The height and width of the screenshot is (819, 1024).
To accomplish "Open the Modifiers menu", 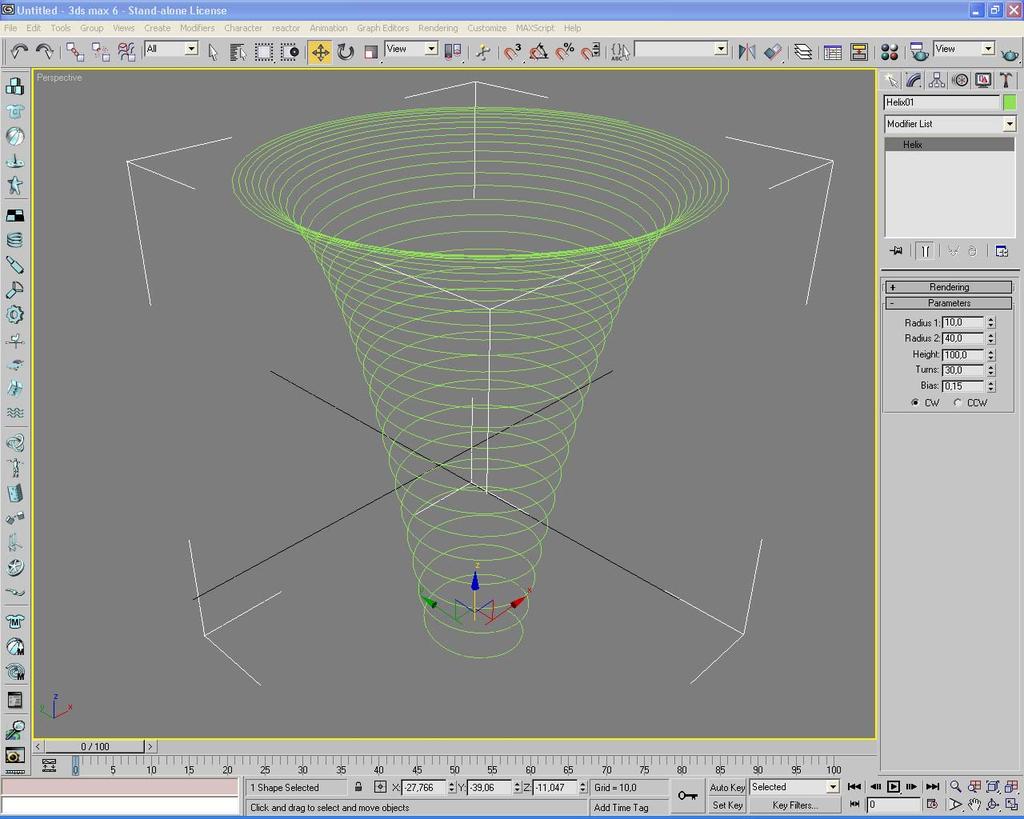I will 197,28.
